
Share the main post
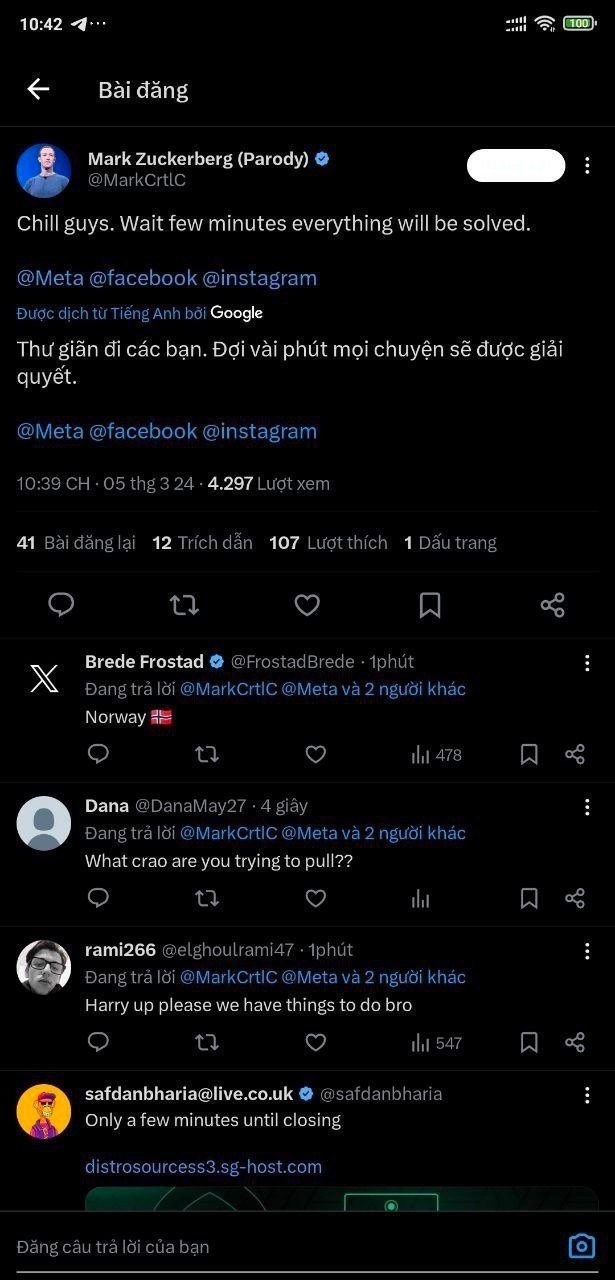pos(552,604)
